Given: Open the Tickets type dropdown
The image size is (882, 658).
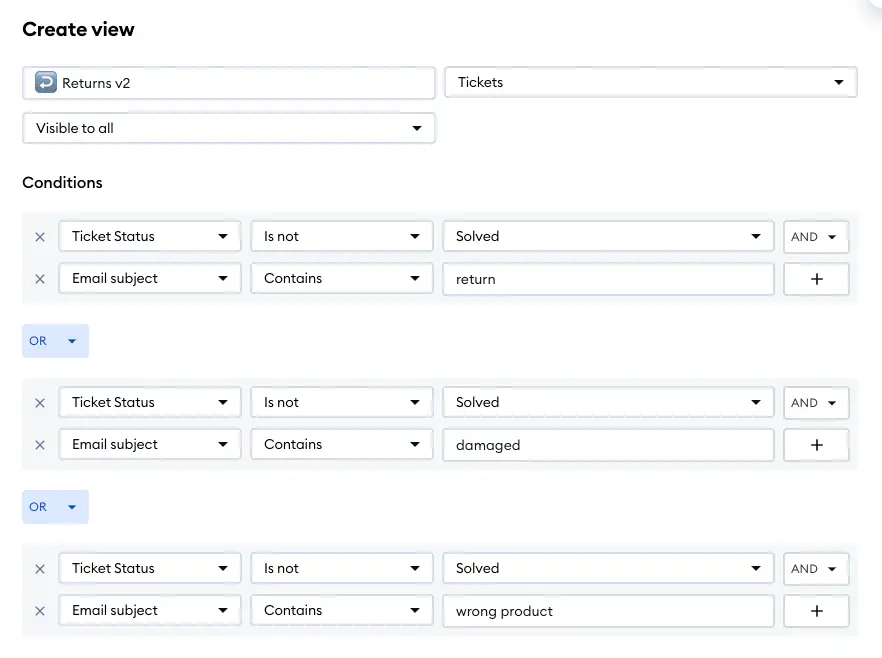Looking at the screenshot, I should 651,82.
